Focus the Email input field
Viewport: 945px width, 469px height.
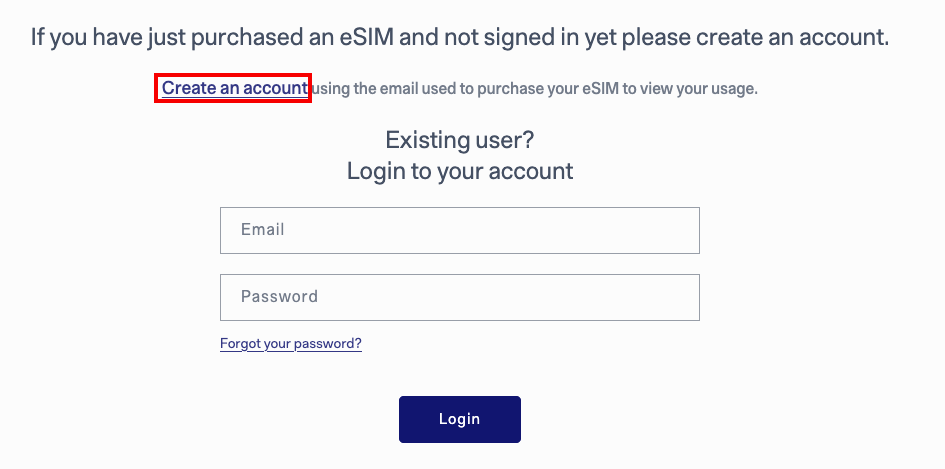pyautogui.click(x=459, y=230)
